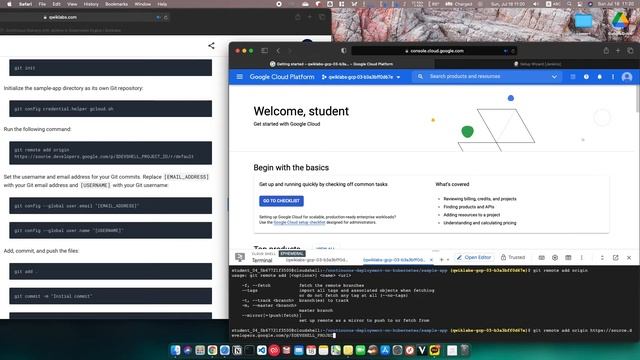Open a new tab in front Safari window

tap(618, 51)
